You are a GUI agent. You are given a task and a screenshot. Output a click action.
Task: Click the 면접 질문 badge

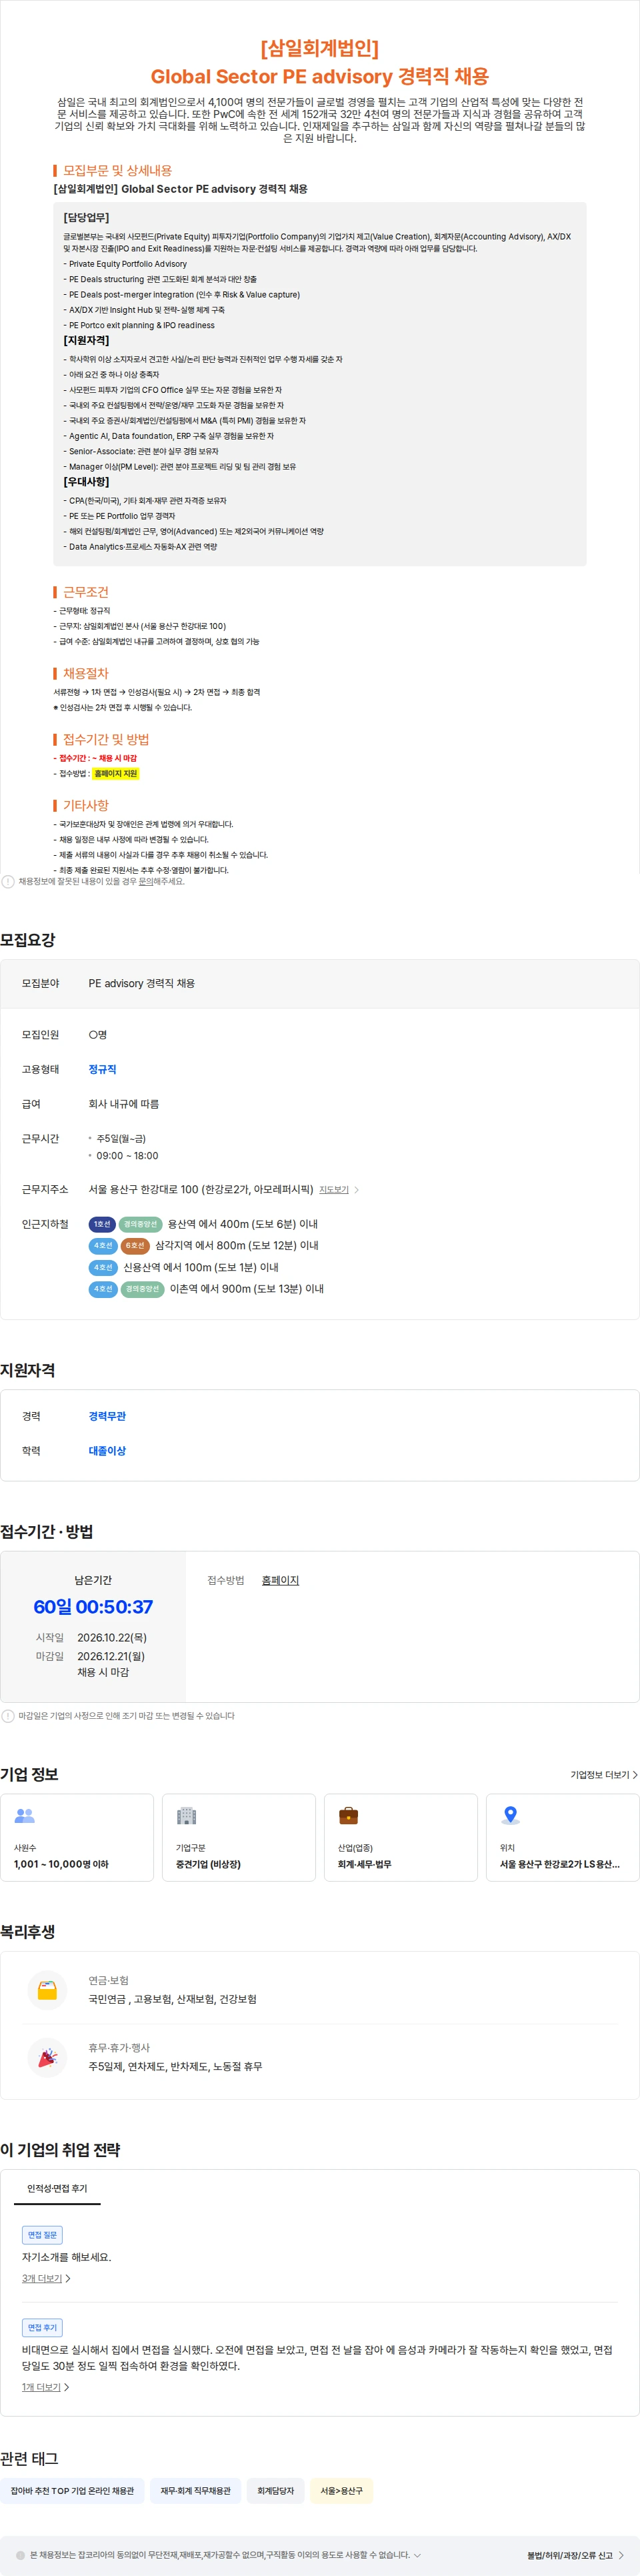(42, 2235)
